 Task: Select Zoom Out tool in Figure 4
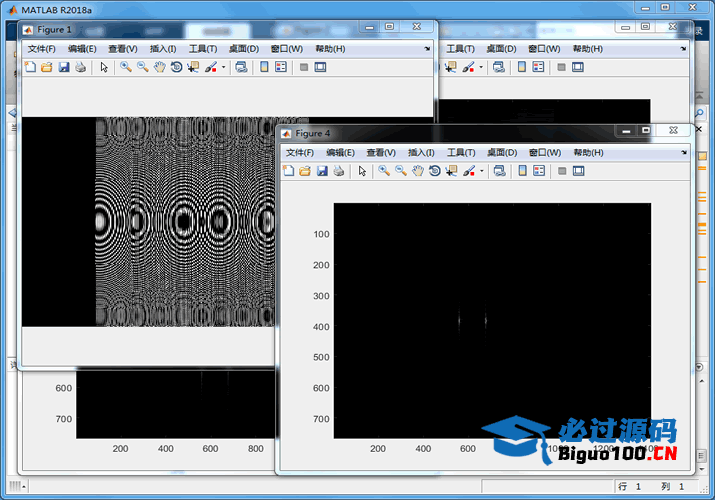point(401,171)
